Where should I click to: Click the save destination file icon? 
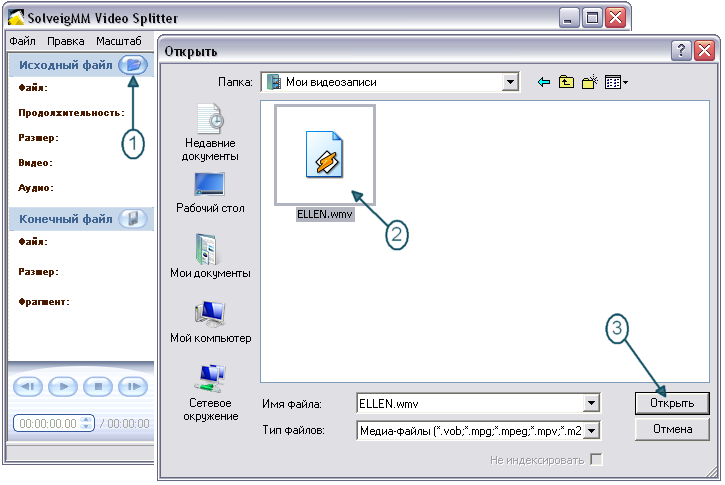click(133, 218)
